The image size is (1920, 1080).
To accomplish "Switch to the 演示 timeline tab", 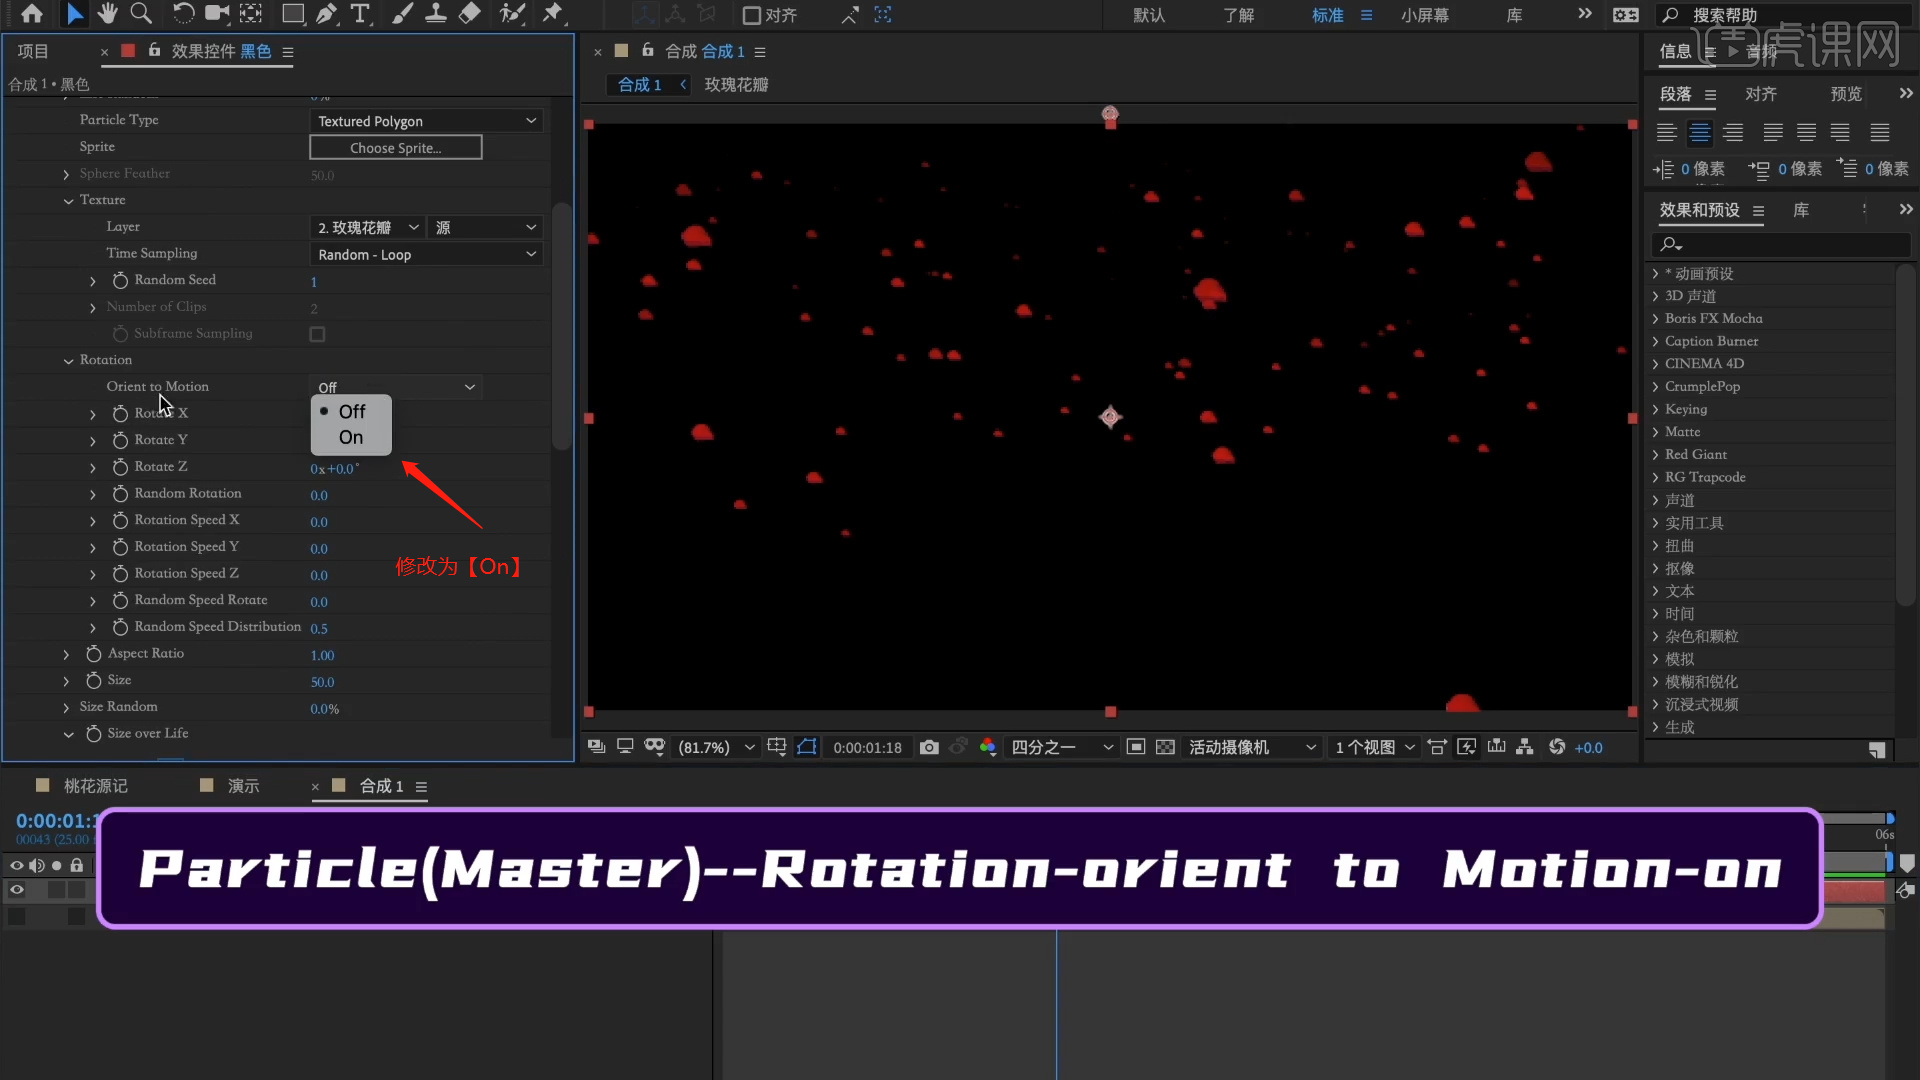I will click(243, 786).
